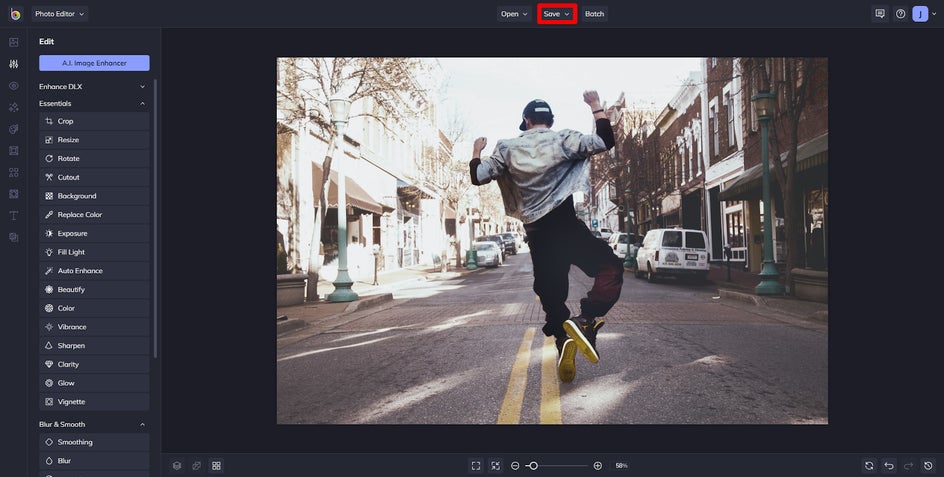Open the Glow tool
The width and height of the screenshot is (944, 477).
point(95,382)
